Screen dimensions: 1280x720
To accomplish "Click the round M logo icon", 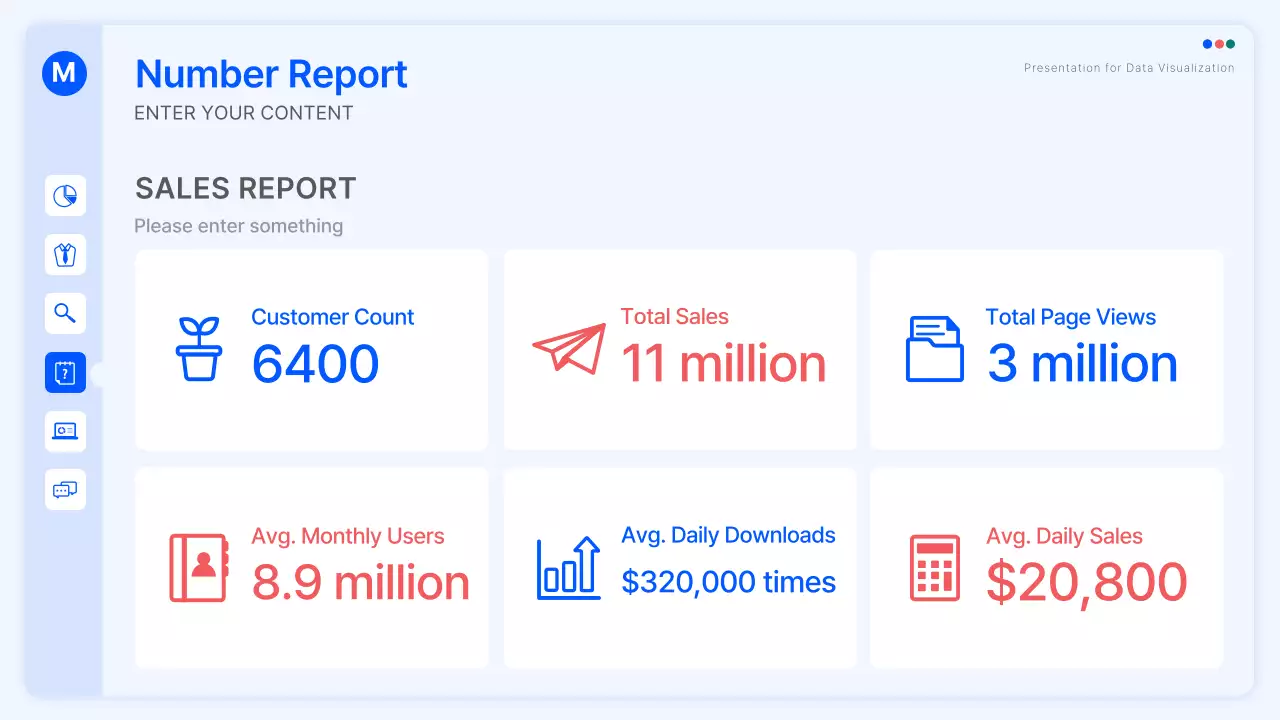I will (65, 73).
